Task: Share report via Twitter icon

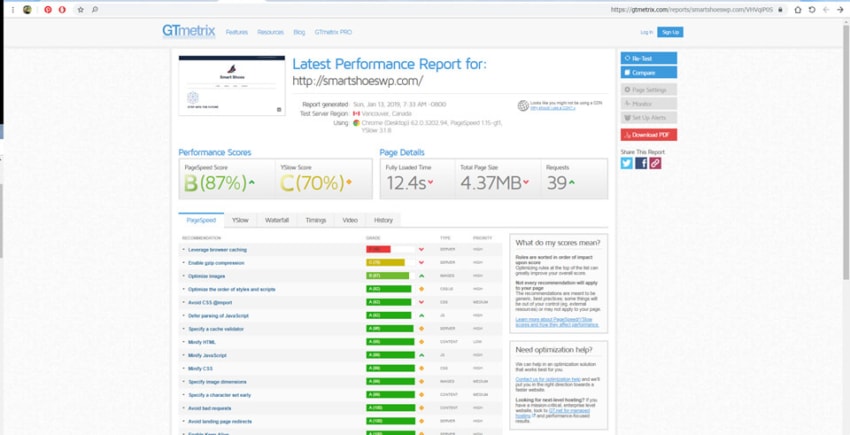Action: (x=627, y=163)
